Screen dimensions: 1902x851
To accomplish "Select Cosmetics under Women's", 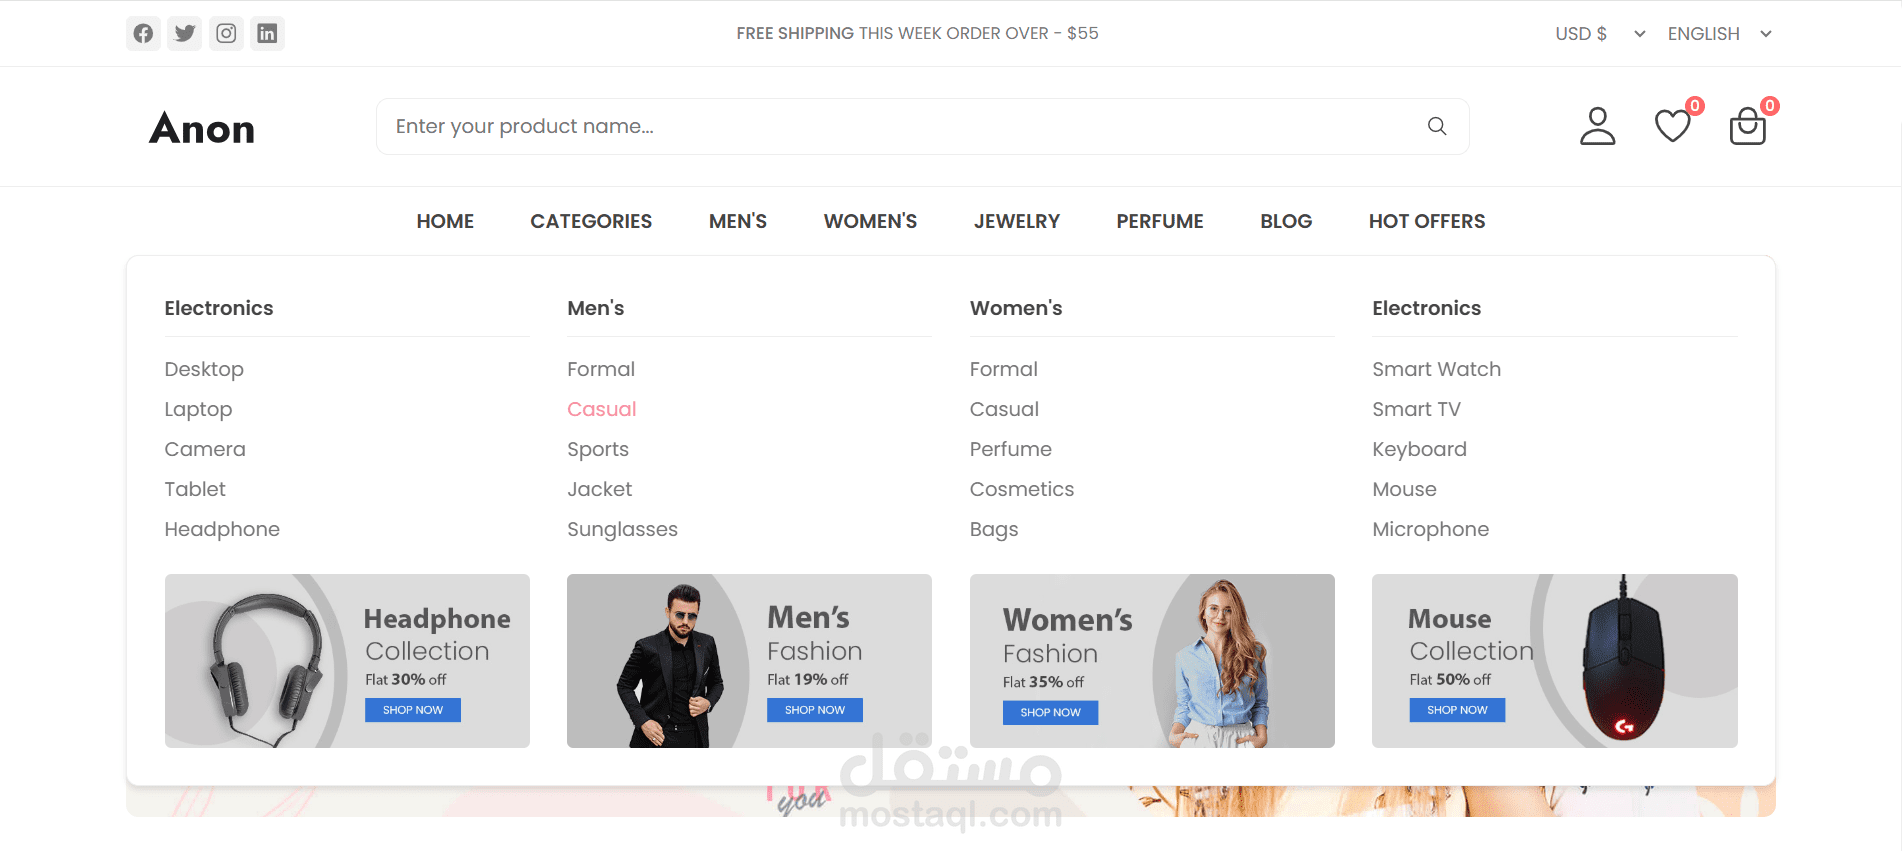I will [1022, 489].
